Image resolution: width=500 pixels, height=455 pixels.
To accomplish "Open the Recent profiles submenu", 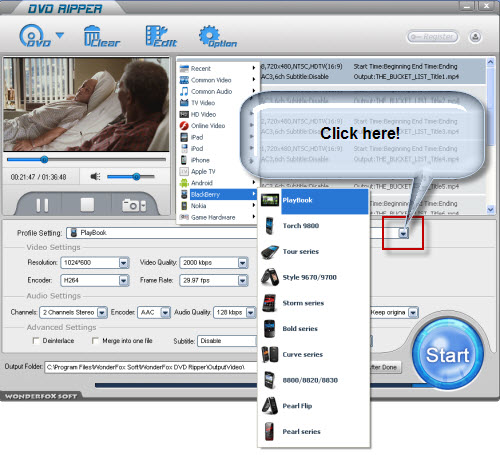I will tap(217, 68).
